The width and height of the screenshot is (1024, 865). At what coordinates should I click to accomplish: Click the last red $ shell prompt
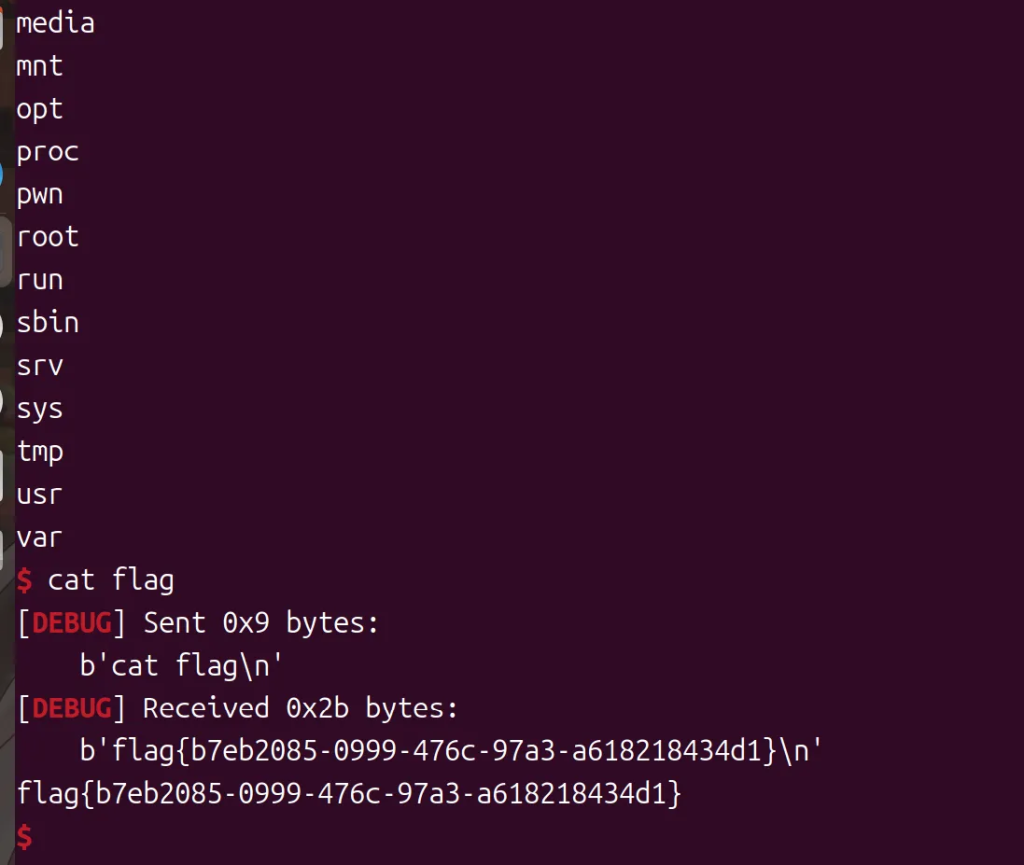pos(25,837)
